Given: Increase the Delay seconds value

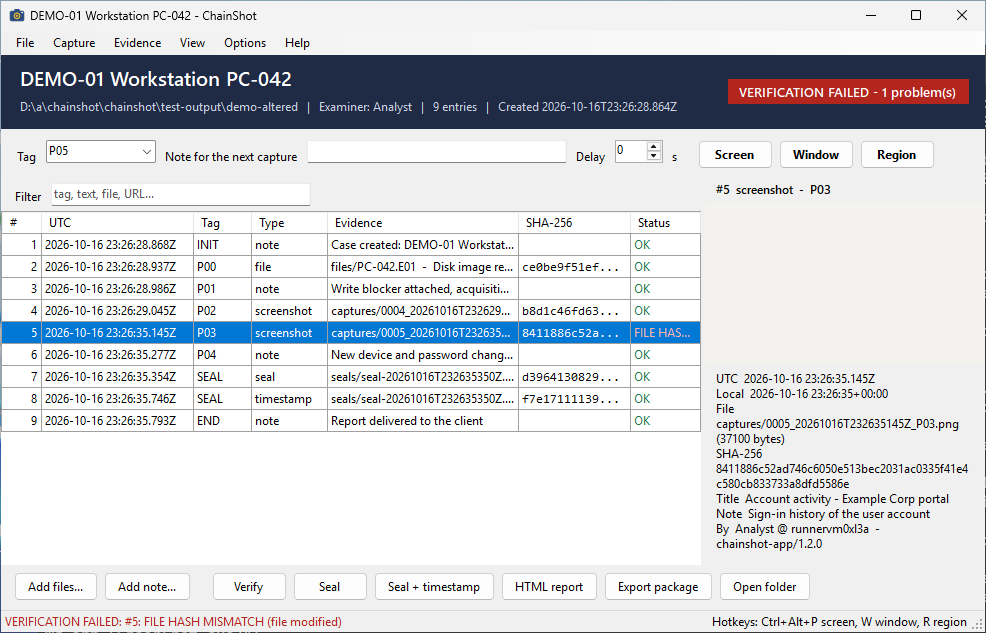Looking at the screenshot, I should pos(654,146).
